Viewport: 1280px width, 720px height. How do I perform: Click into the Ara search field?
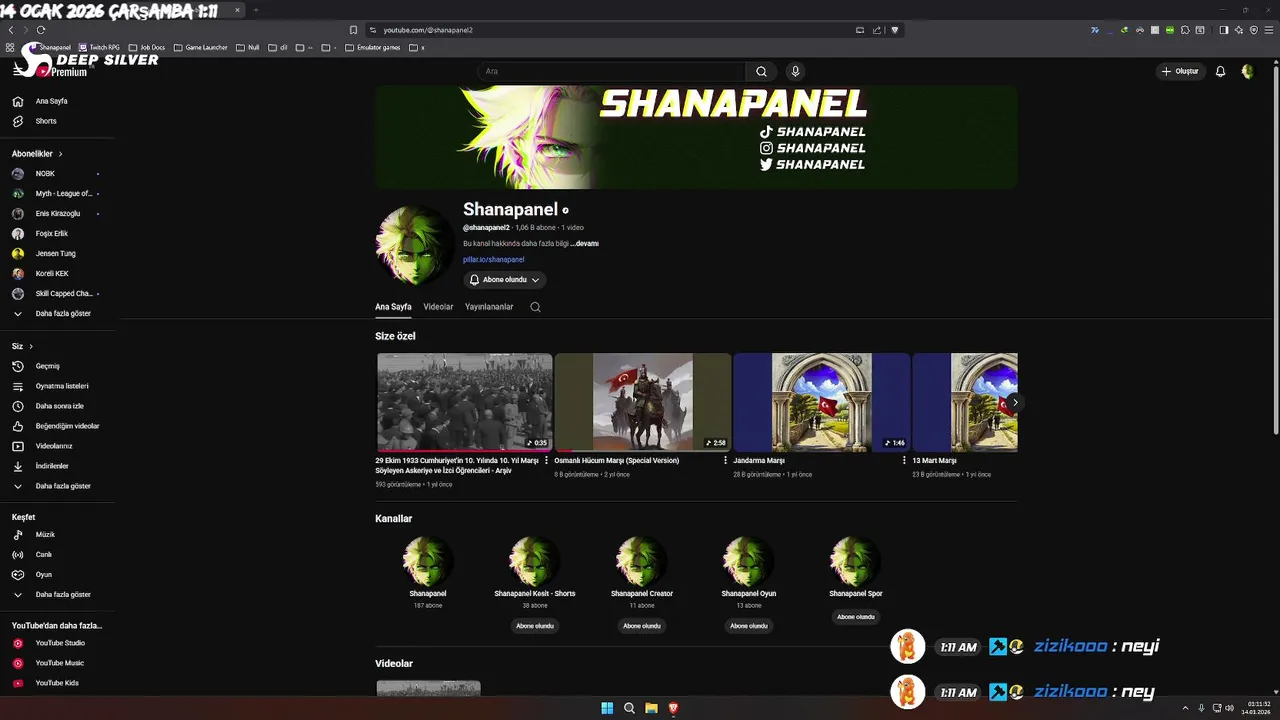[x=612, y=71]
